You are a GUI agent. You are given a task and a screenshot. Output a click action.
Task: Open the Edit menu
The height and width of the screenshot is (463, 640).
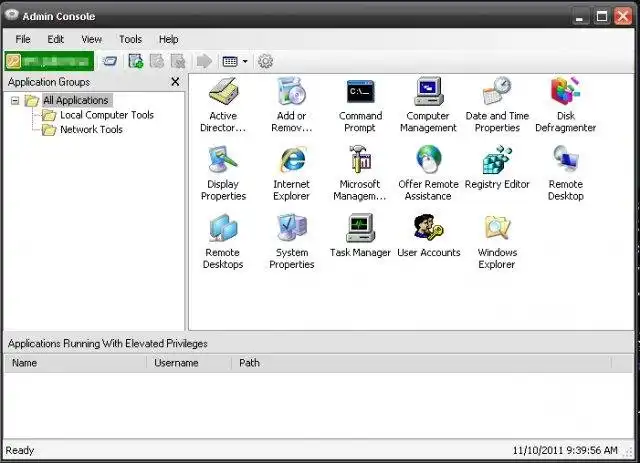(56, 39)
